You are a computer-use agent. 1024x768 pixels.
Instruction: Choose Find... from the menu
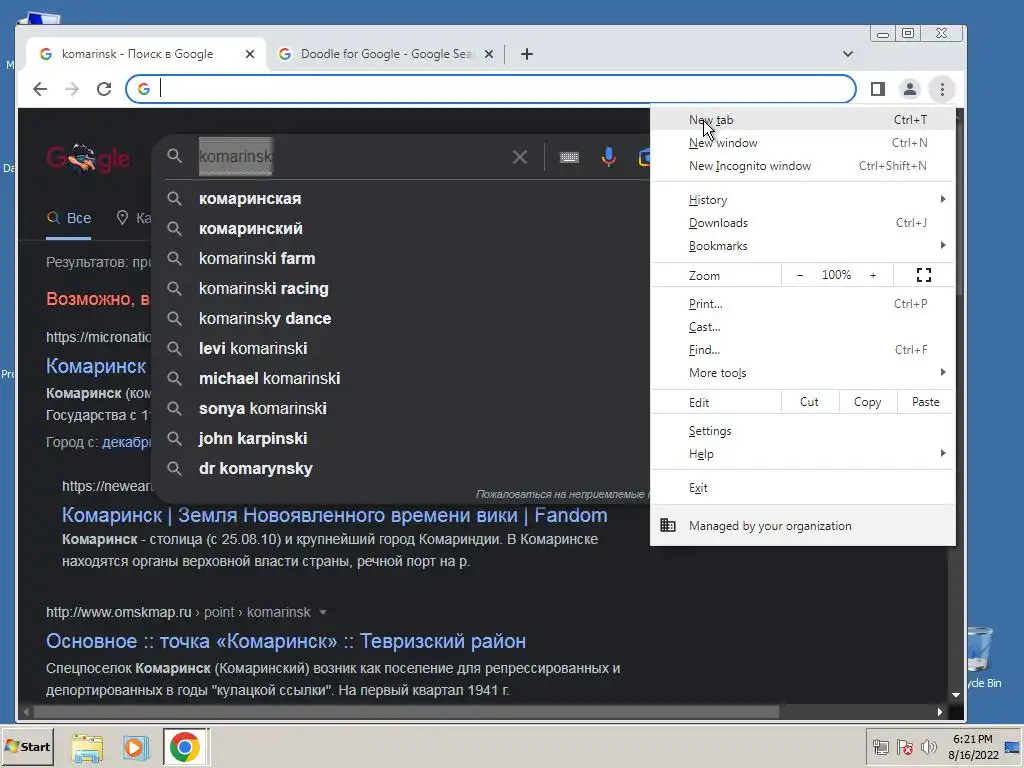coord(803,350)
